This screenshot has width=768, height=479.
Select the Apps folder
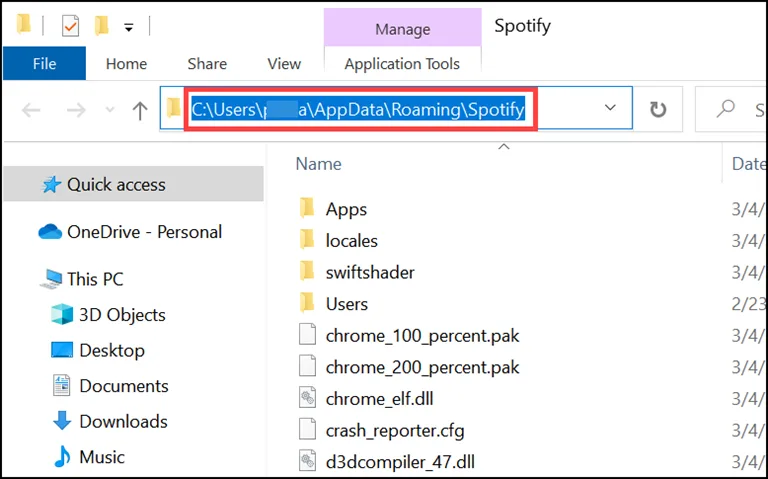point(346,210)
